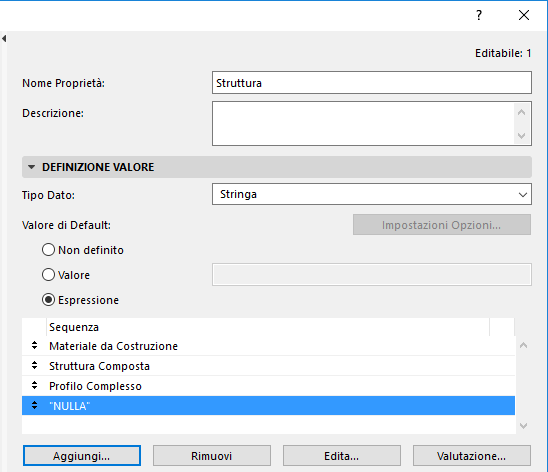Click the Impostazioni Opzioni button
This screenshot has height=472, width=548.
442,225
